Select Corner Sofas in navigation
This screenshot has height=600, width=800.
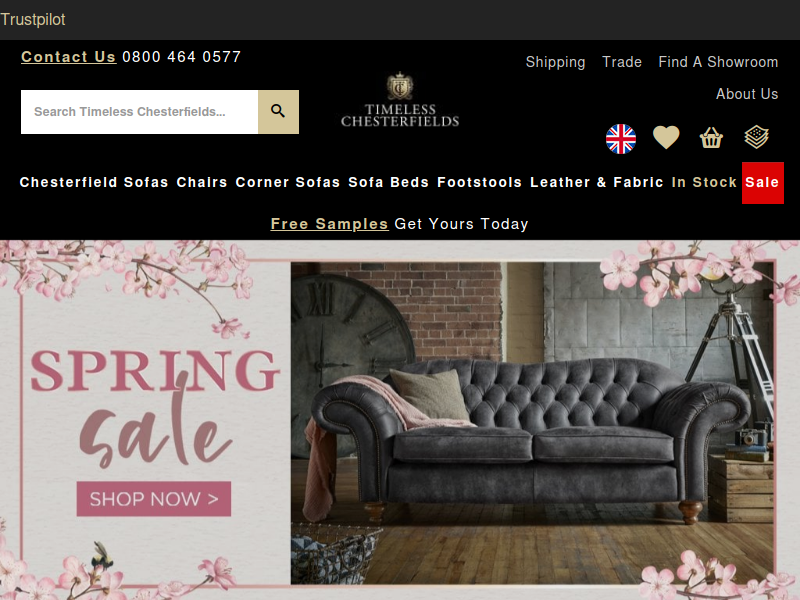(288, 182)
